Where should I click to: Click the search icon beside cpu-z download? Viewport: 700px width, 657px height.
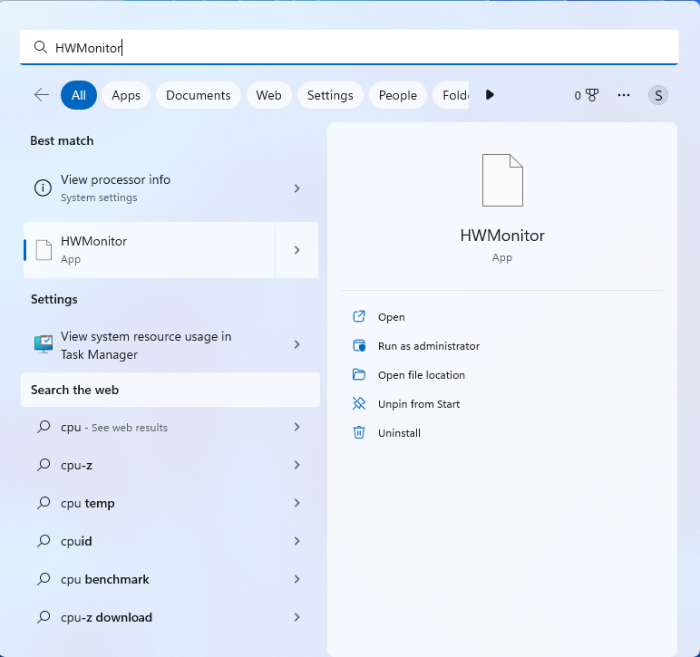[x=43, y=617]
